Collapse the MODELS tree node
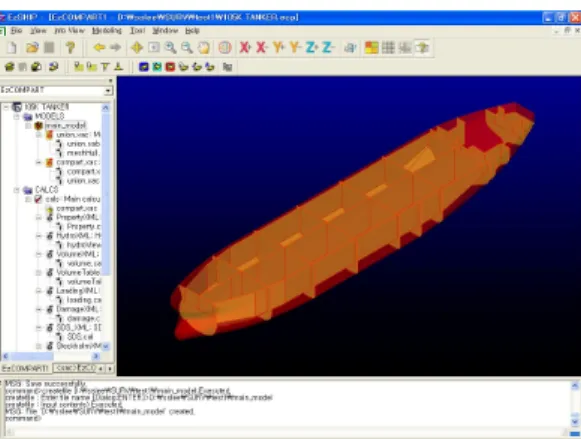581x439 pixels. (16, 117)
